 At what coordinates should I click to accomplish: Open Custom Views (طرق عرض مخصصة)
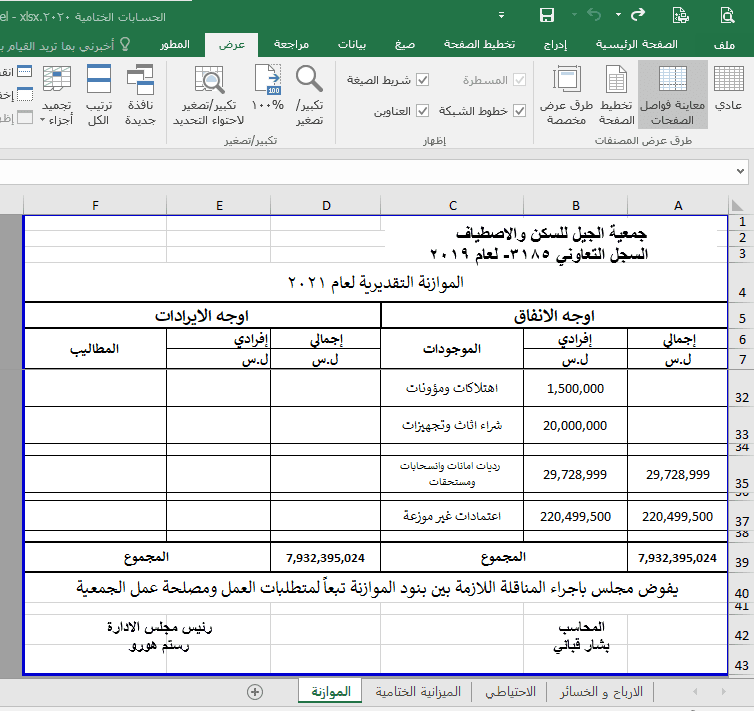pyautogui.click(x=566, y=94)
